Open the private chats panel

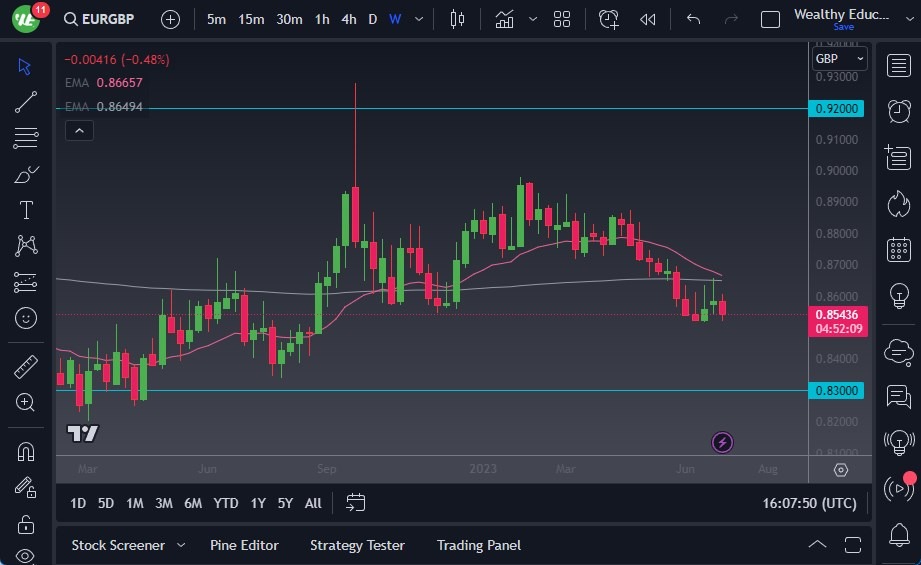[x=899, y=396]
